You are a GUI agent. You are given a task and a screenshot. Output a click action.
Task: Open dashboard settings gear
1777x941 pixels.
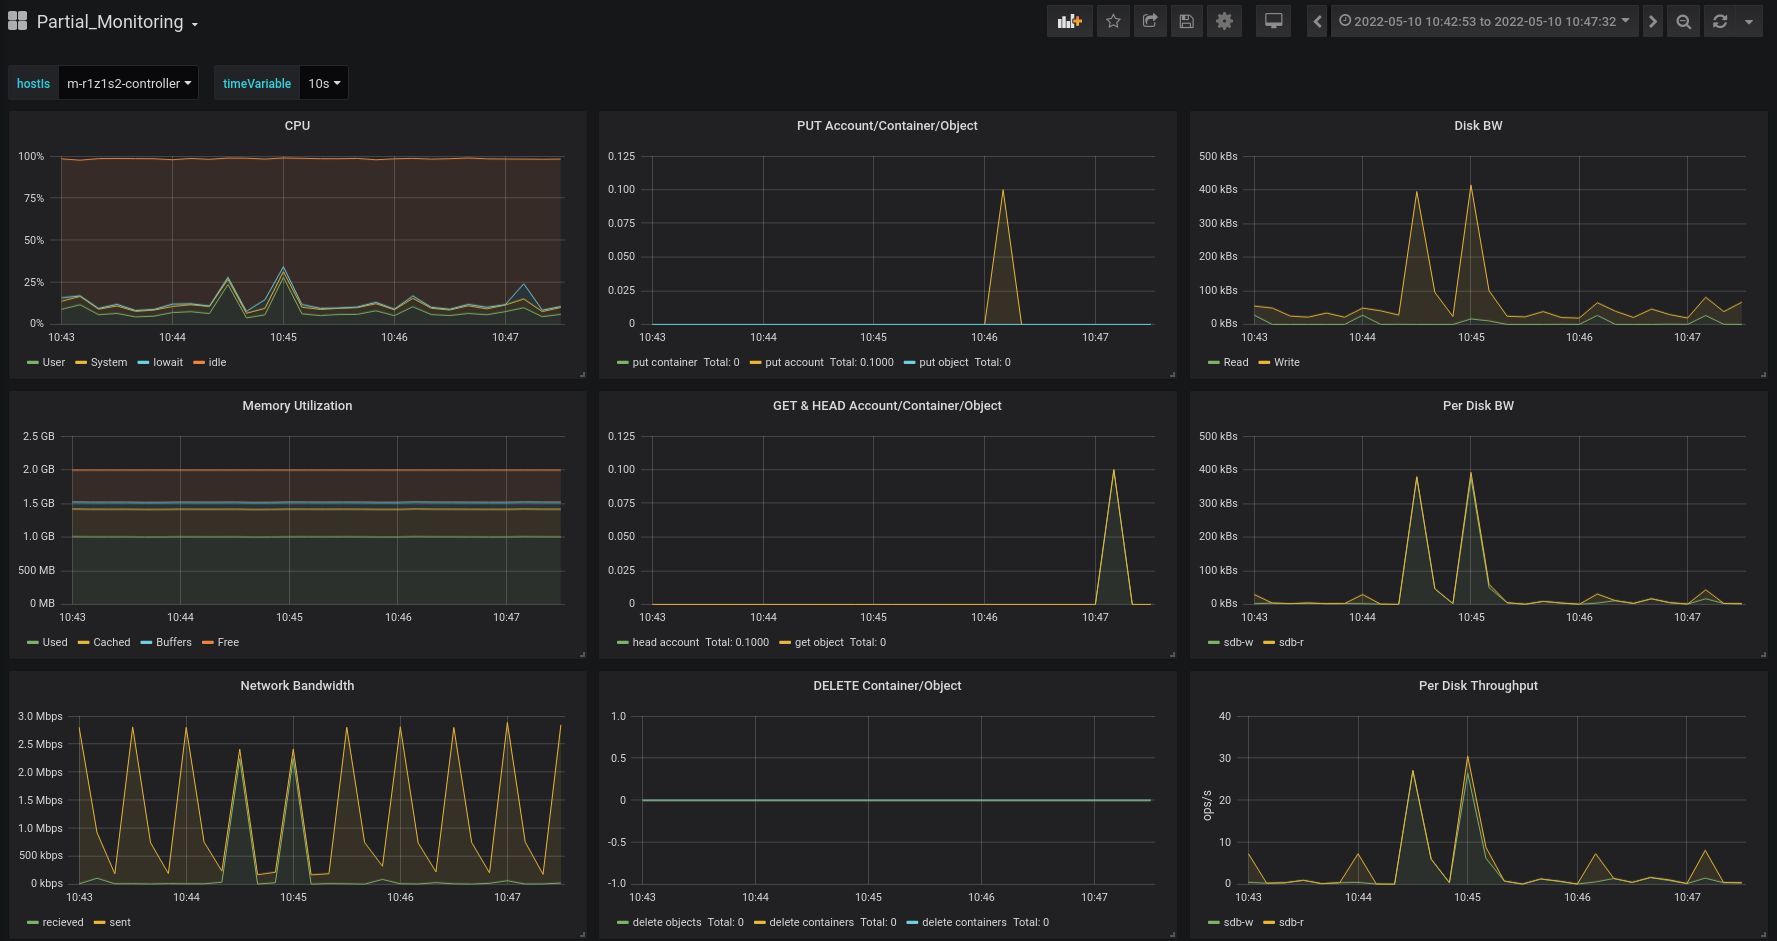(x=1224, y=21)
